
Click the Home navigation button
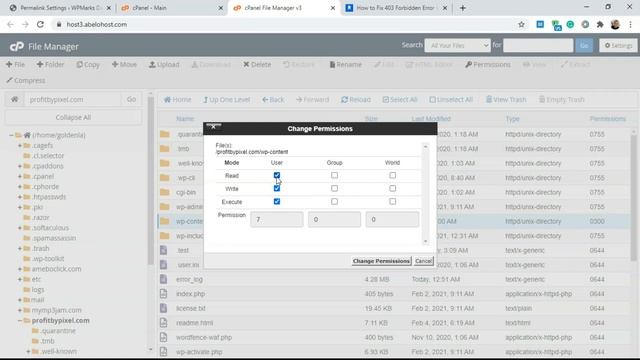177,100
